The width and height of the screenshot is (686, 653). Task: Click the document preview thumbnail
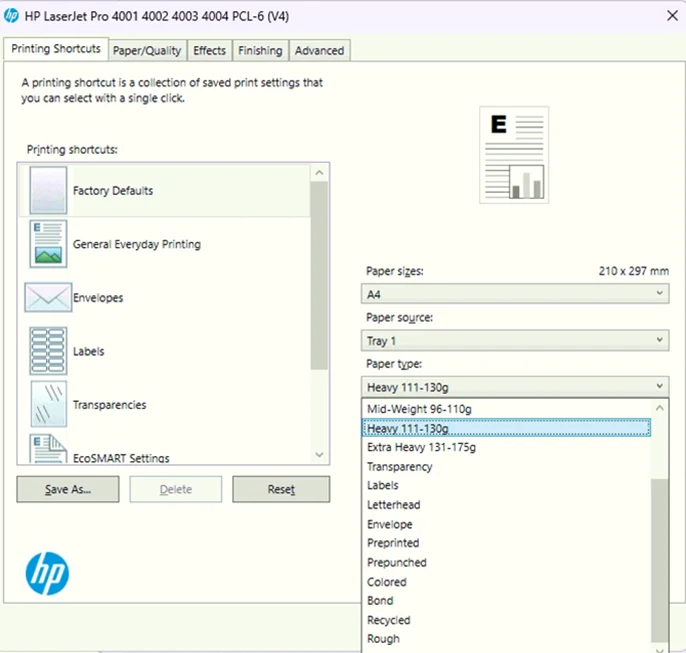[514, 155]
